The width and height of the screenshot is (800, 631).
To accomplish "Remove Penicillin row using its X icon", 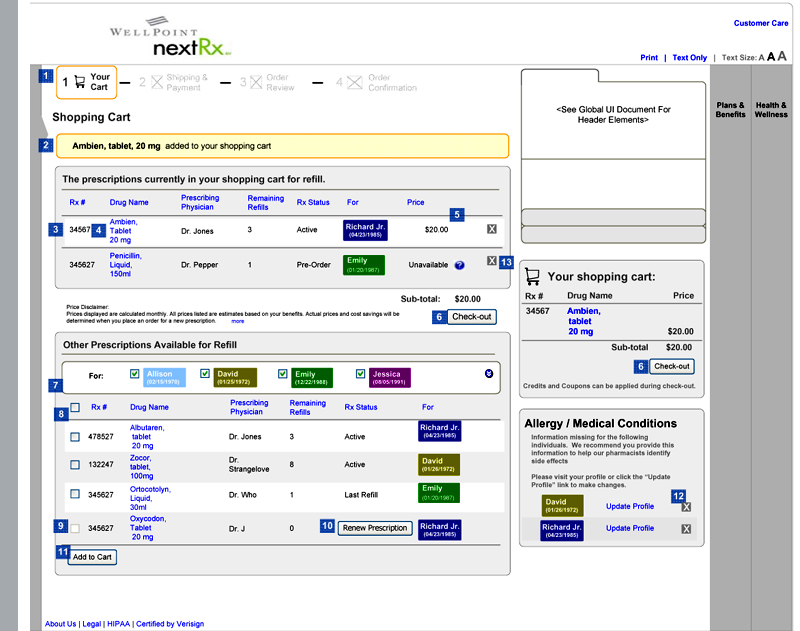I will click(x=491, y=261).
